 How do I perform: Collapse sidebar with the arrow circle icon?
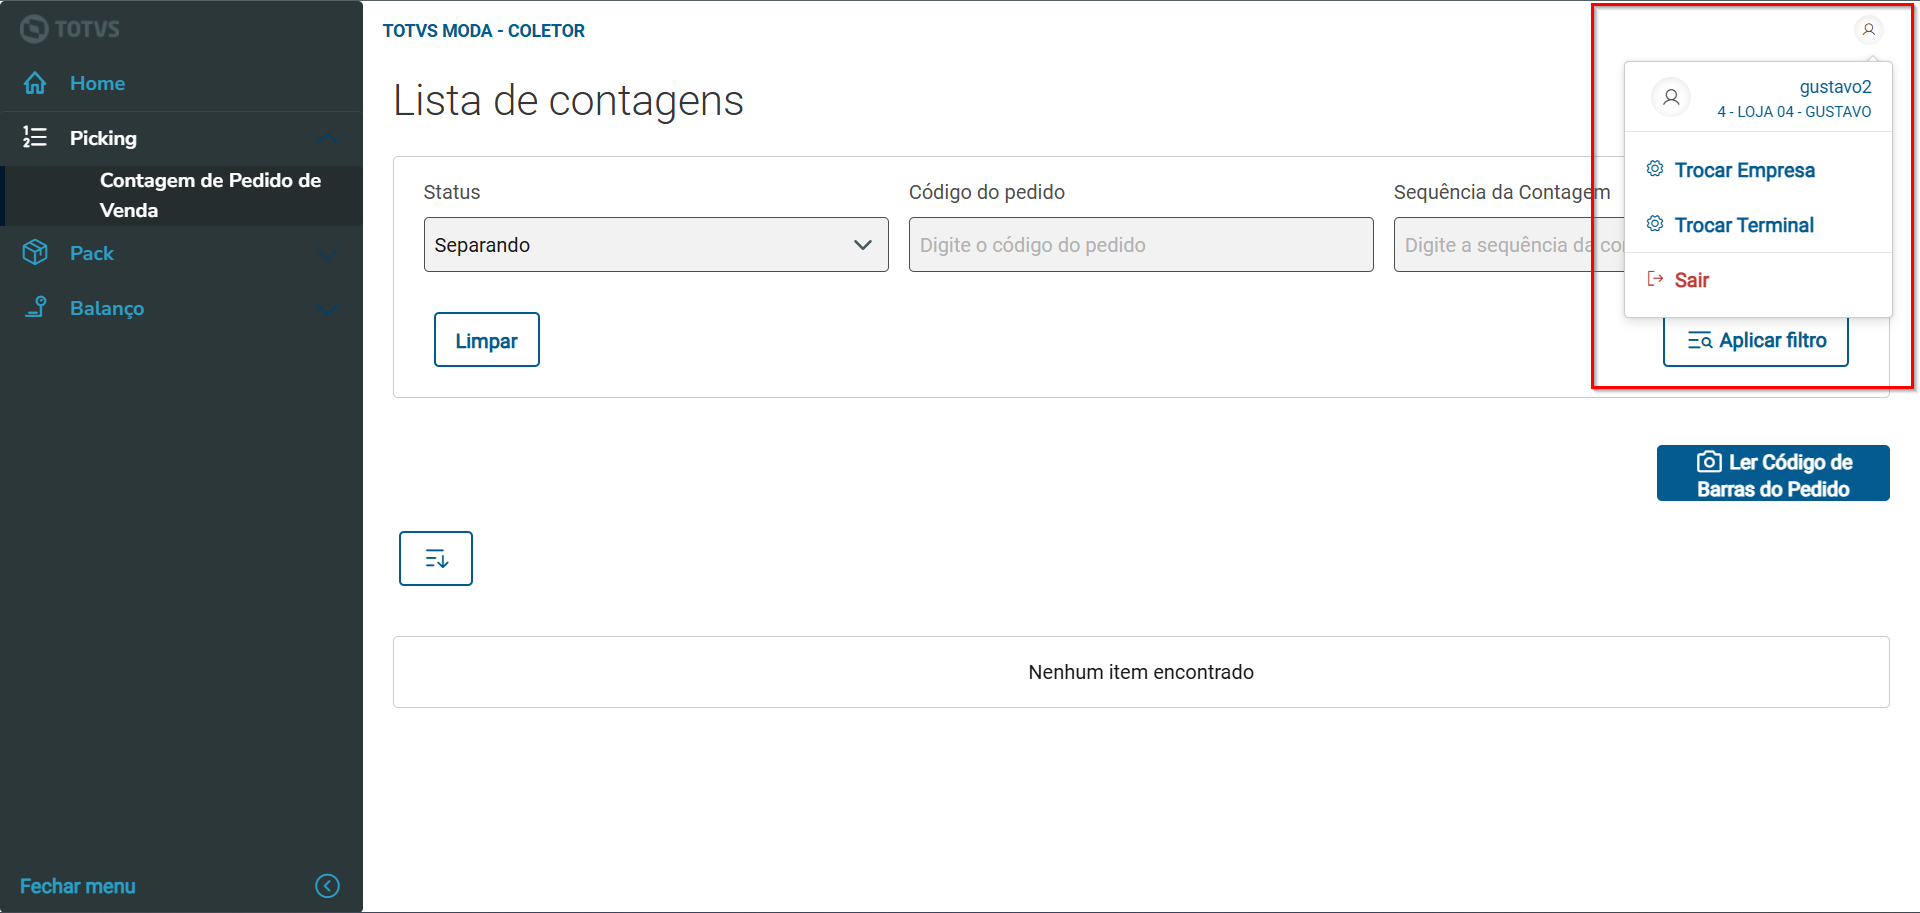(327, 886)
